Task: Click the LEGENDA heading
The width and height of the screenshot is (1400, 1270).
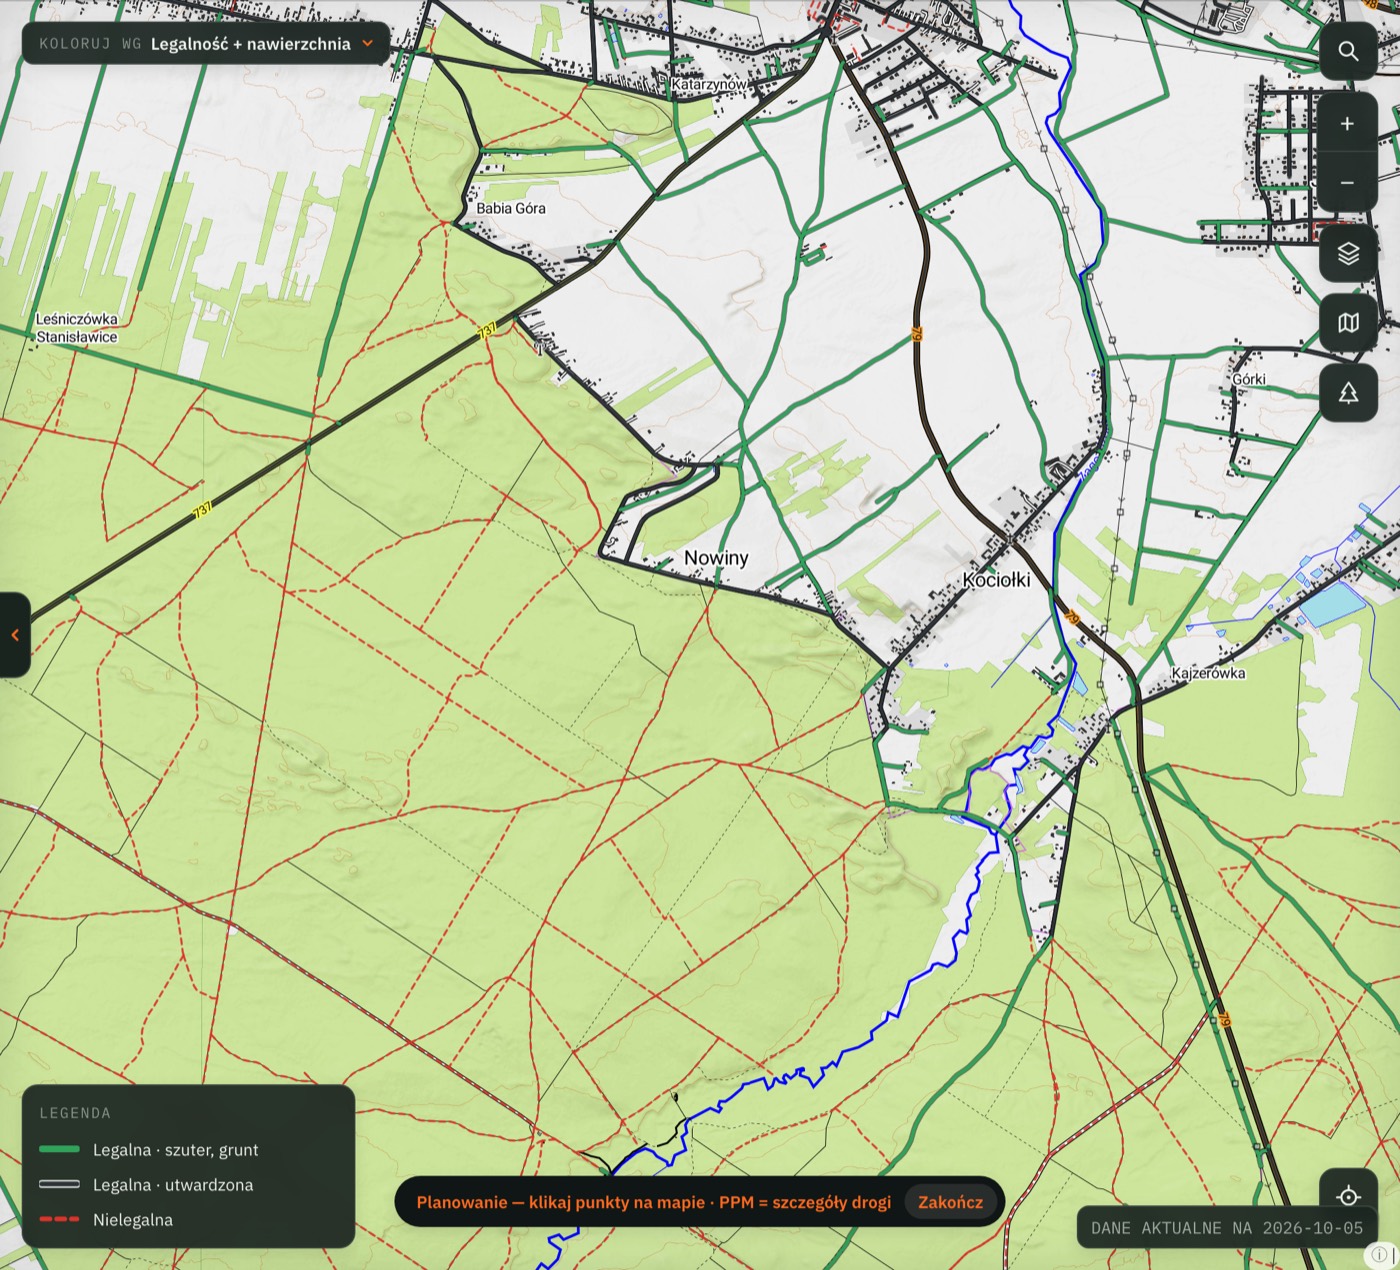Action: [x=75, y=1113]
